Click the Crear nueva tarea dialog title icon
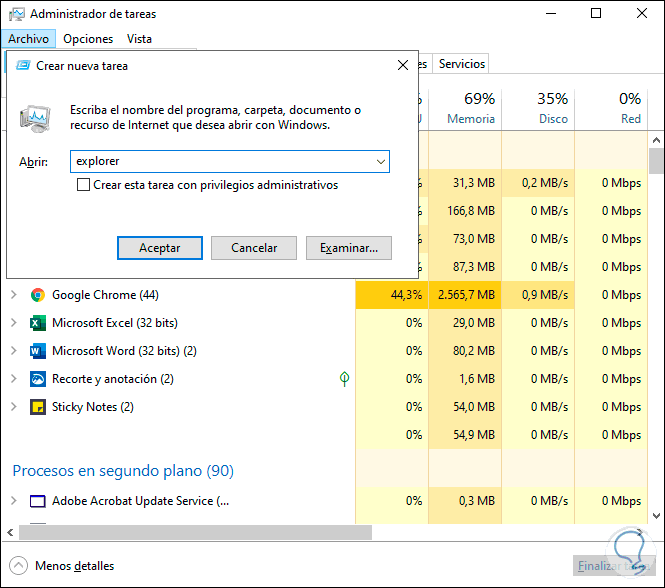Screen dimensions: 665x588 [x=23, y=65]
